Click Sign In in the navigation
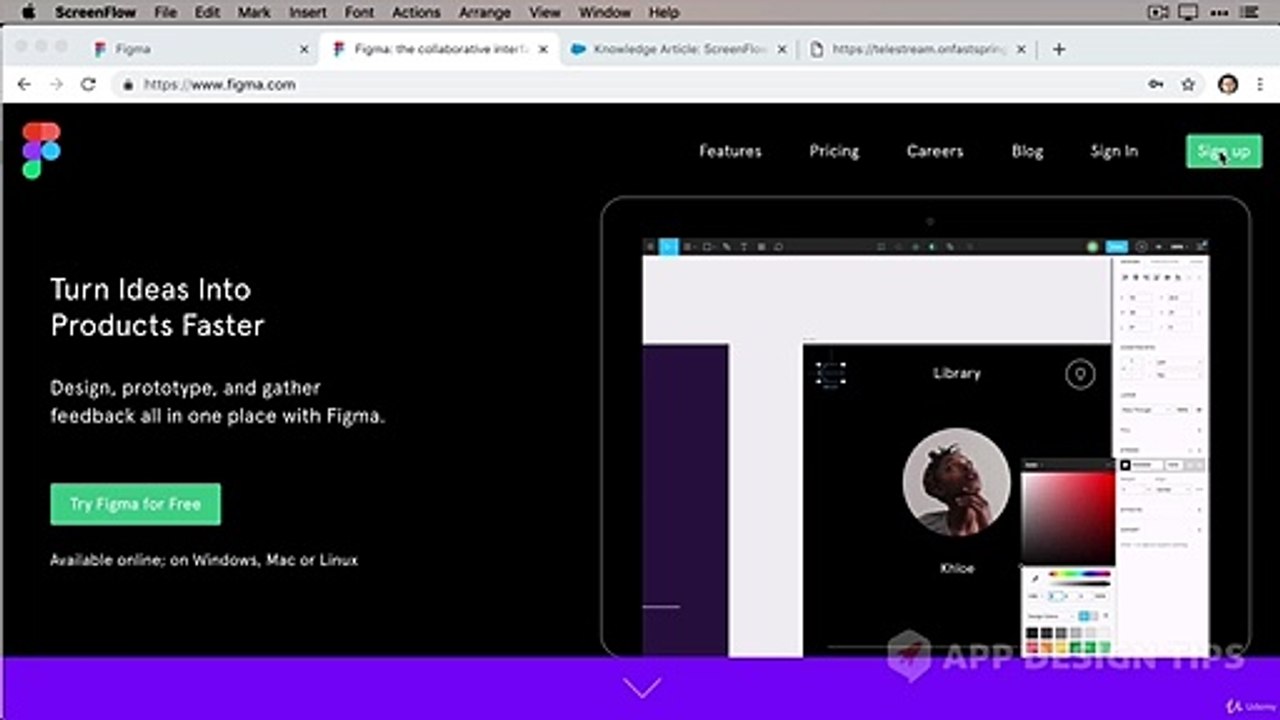 click(1114, 151)
